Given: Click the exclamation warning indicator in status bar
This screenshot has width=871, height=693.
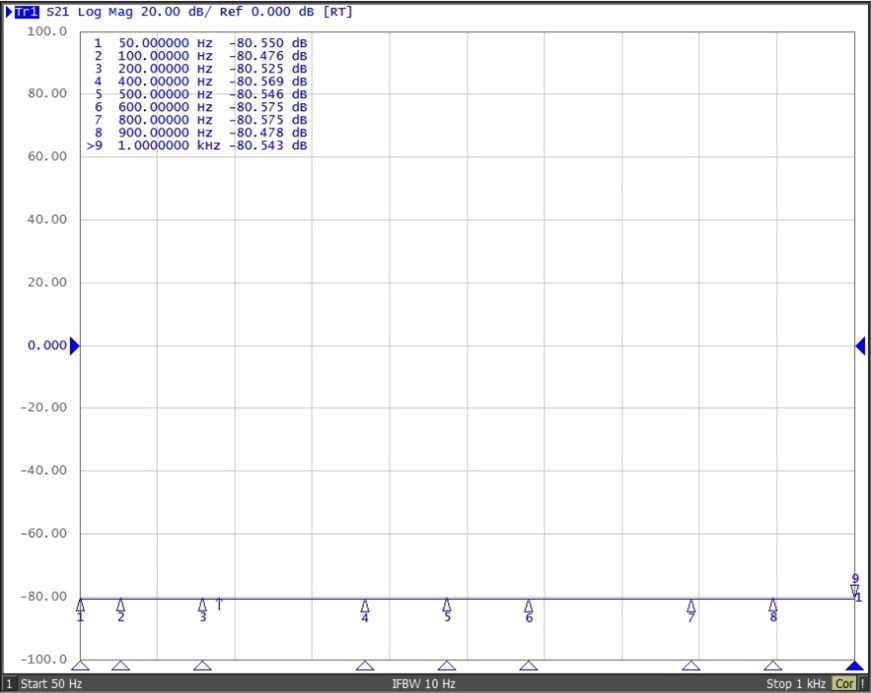Looking at the screenshot, I should [x=863, y=684].
